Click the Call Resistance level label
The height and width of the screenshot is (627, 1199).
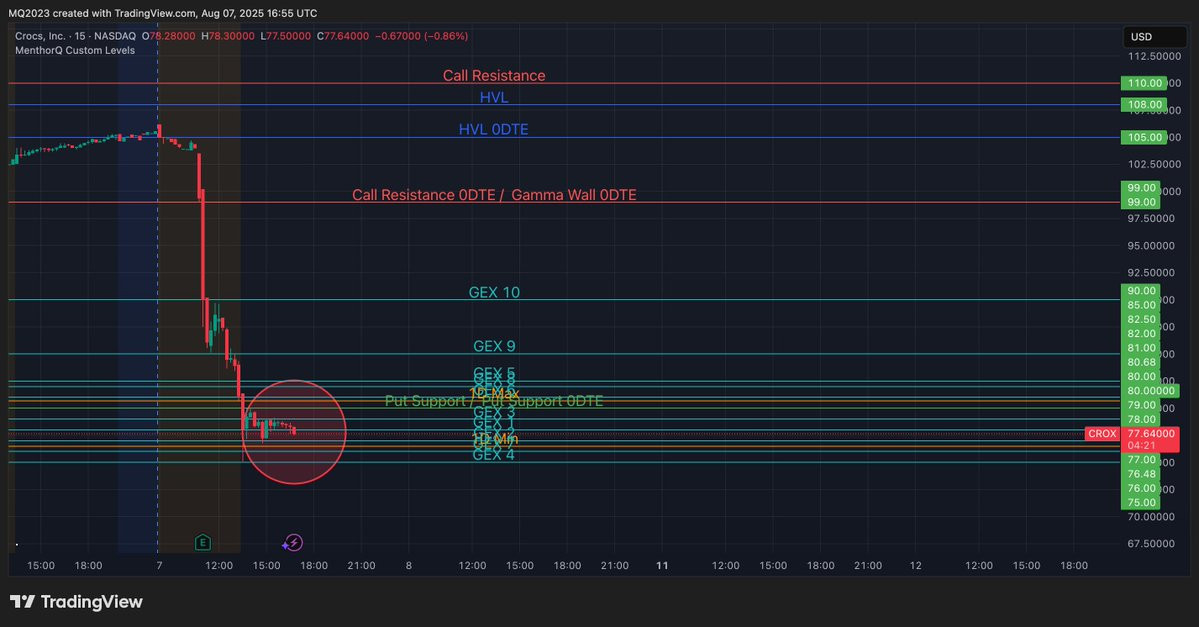pyautogui.click(x=494, y=76)
